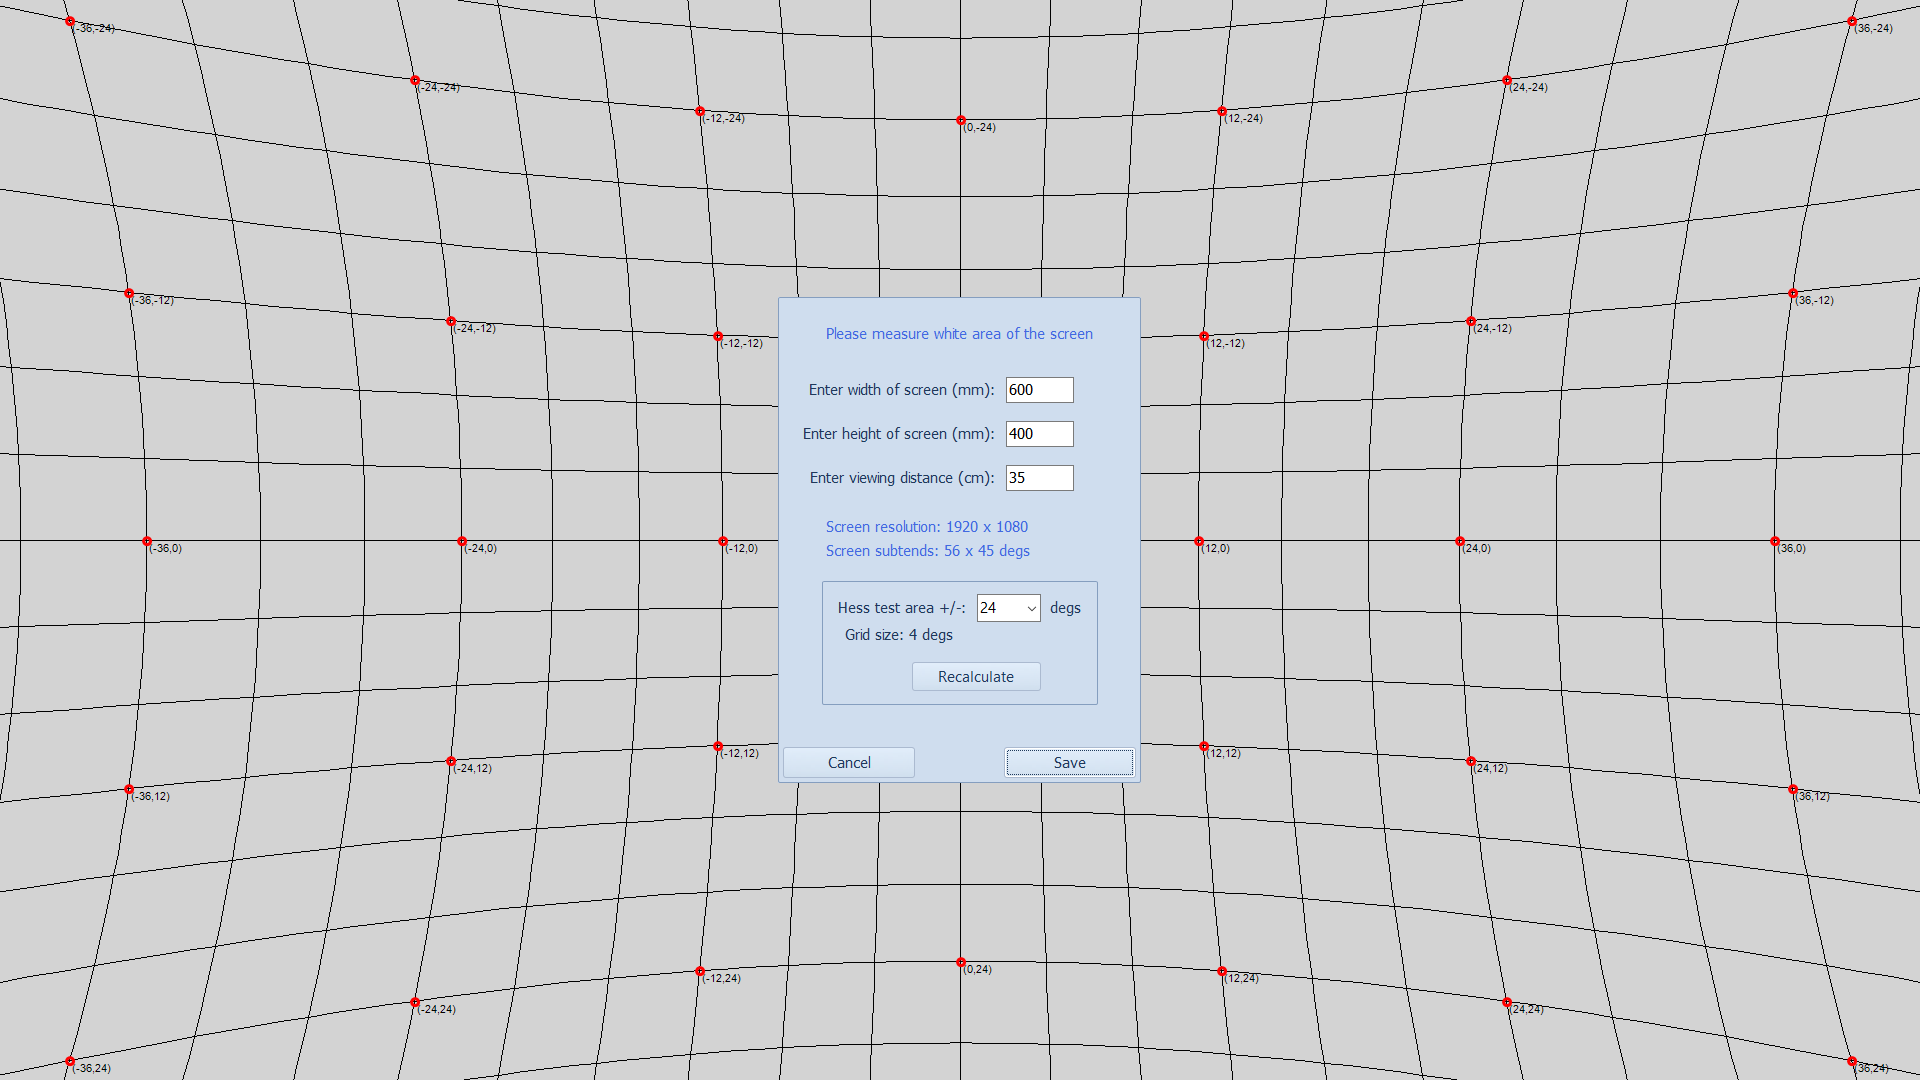Cancel the screen measurement dialog
The image size is (1920, 1080).
click(849, 763)
